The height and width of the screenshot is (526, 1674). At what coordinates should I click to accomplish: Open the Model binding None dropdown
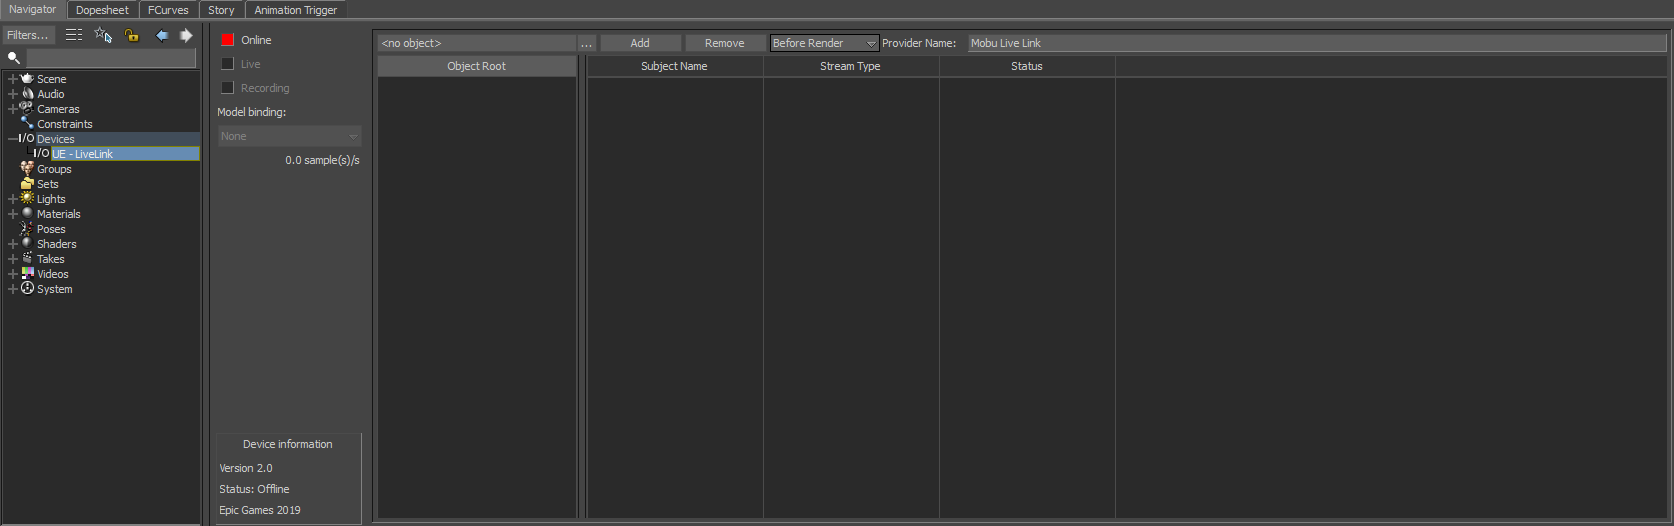(289, 136)
